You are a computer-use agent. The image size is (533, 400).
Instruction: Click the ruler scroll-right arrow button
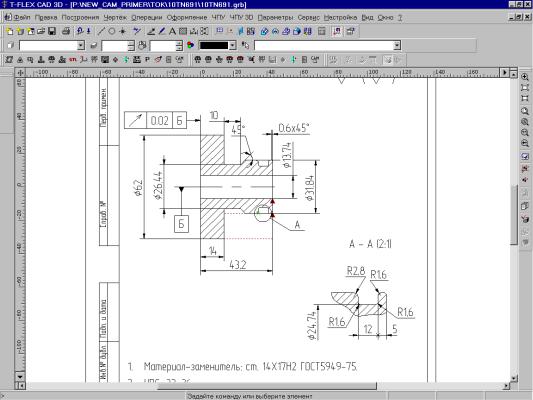point(504,72)
